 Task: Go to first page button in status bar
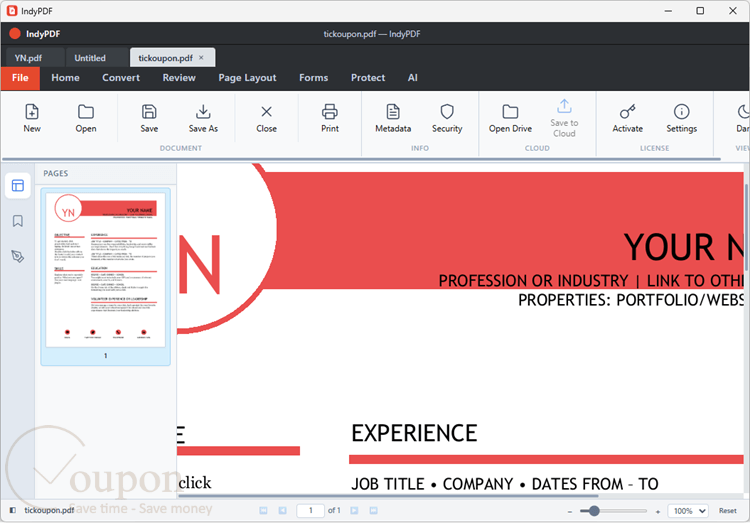[263, 511]
